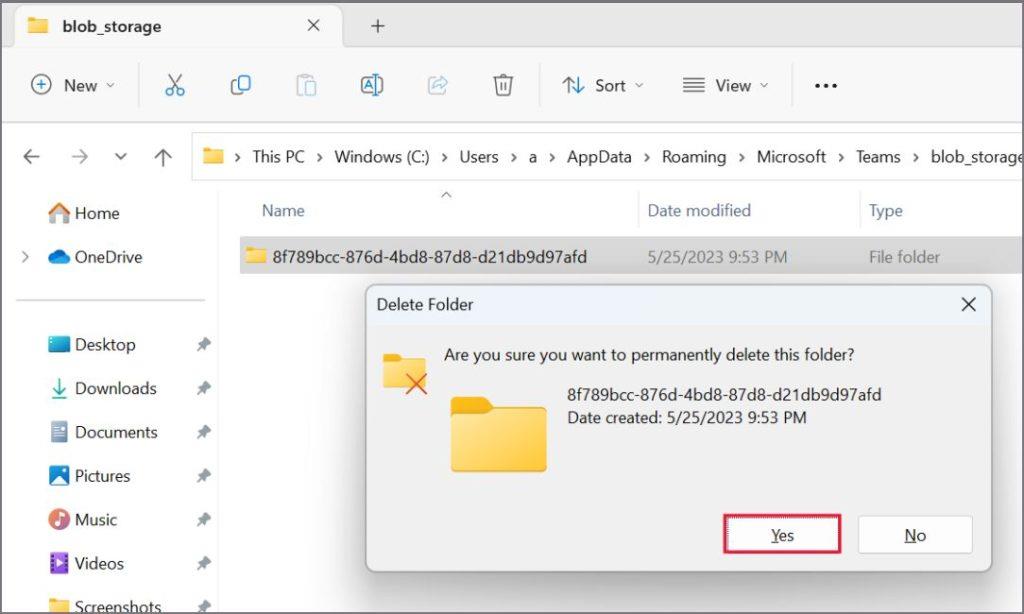Close the blob_storage tab

(313, 25)
